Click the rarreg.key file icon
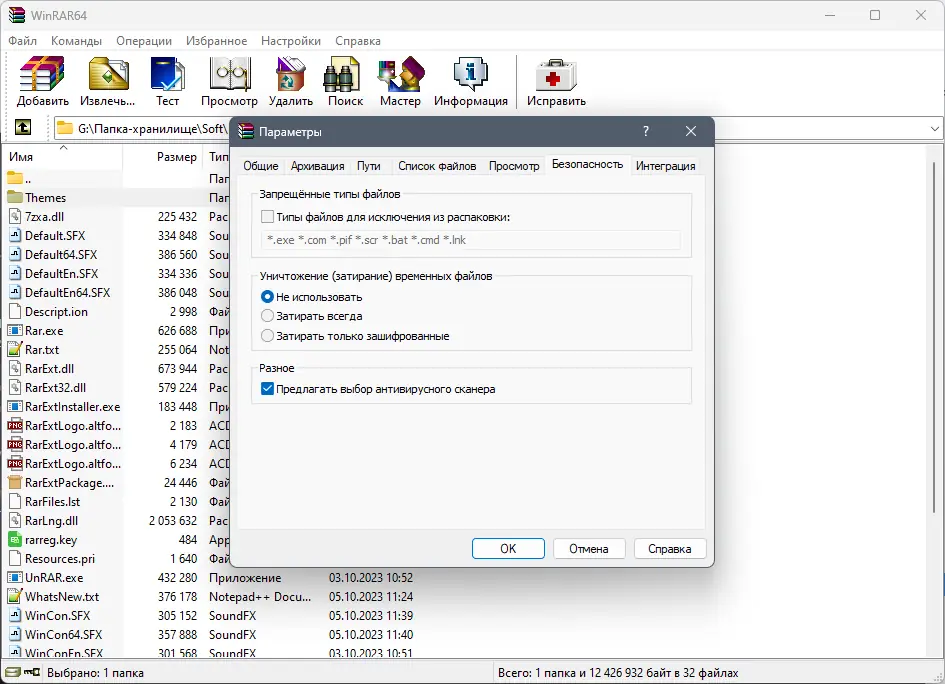Viewport: 945px width, 684px height. coord(15,540)
